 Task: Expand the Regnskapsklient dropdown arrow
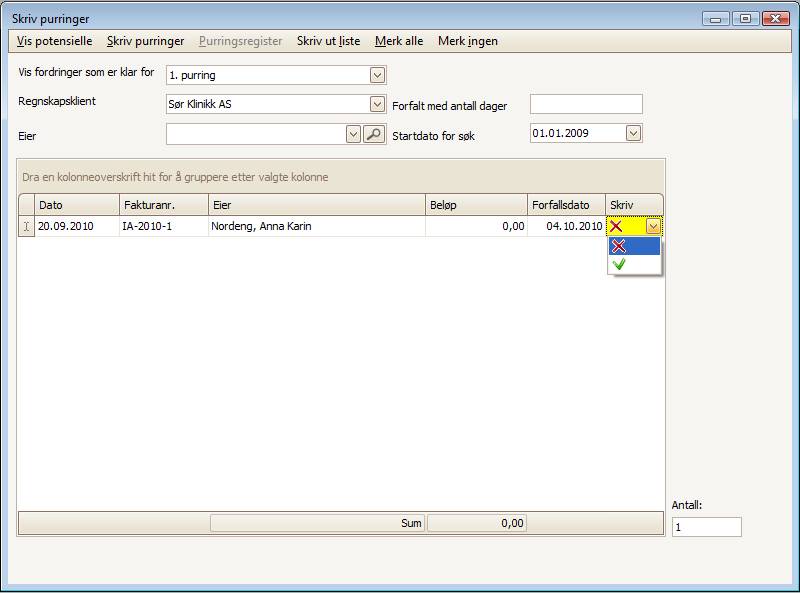[x=377, y=104]
